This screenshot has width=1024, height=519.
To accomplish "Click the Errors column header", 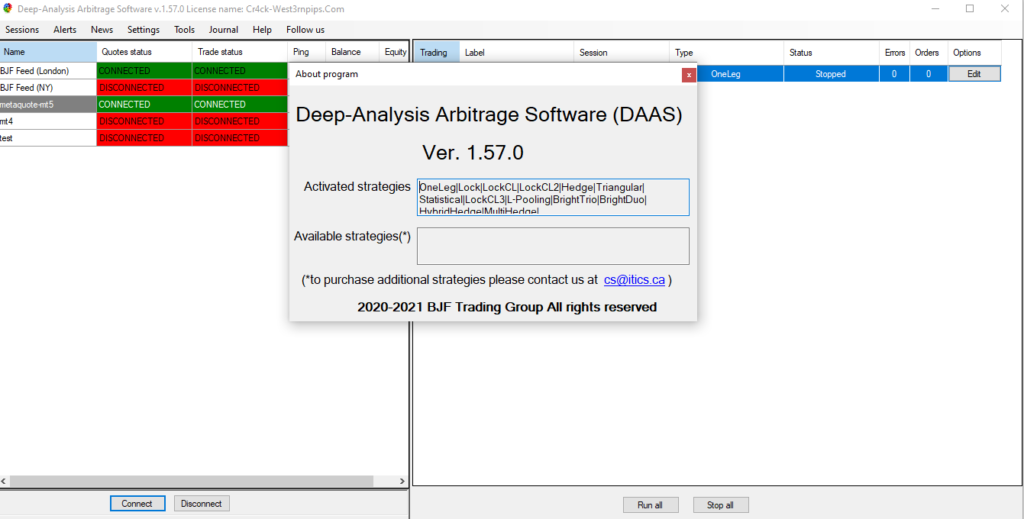I will pos(895,53).
